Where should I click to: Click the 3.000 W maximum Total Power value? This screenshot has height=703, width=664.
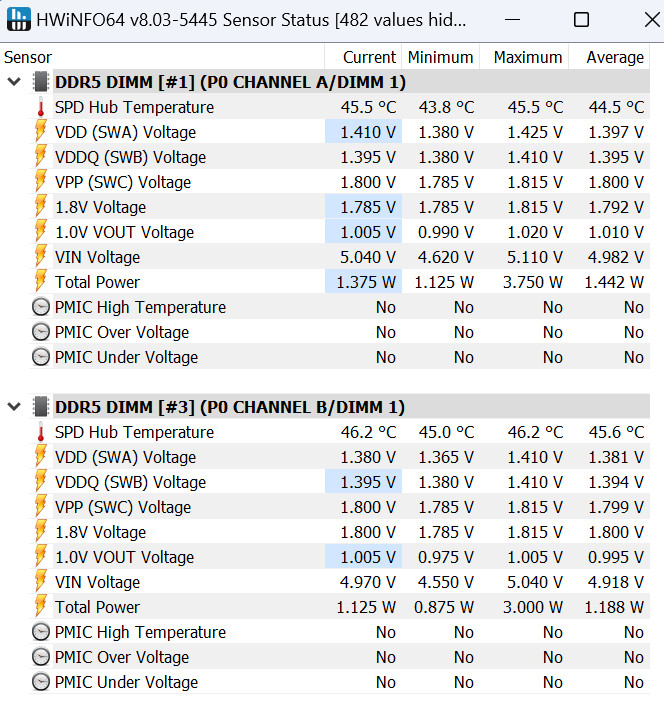click(533, 608)
